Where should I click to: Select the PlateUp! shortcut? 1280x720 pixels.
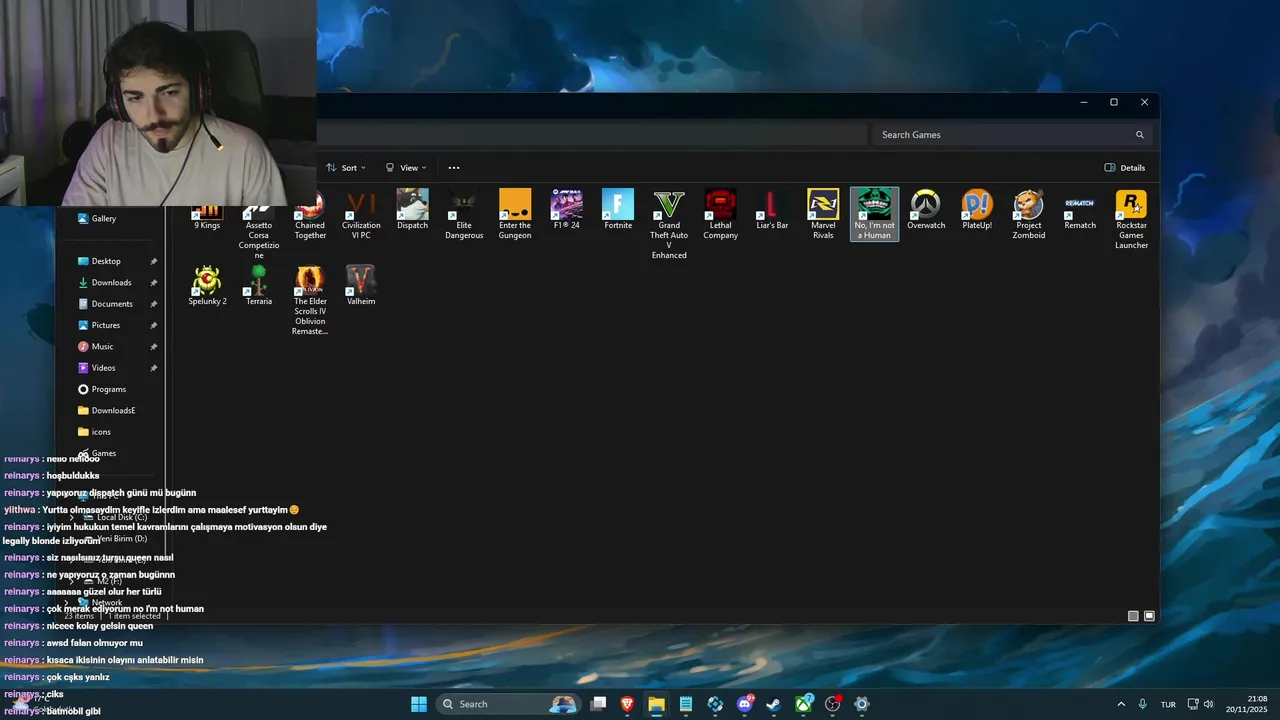pyautogui.click(x=977, y=211)
